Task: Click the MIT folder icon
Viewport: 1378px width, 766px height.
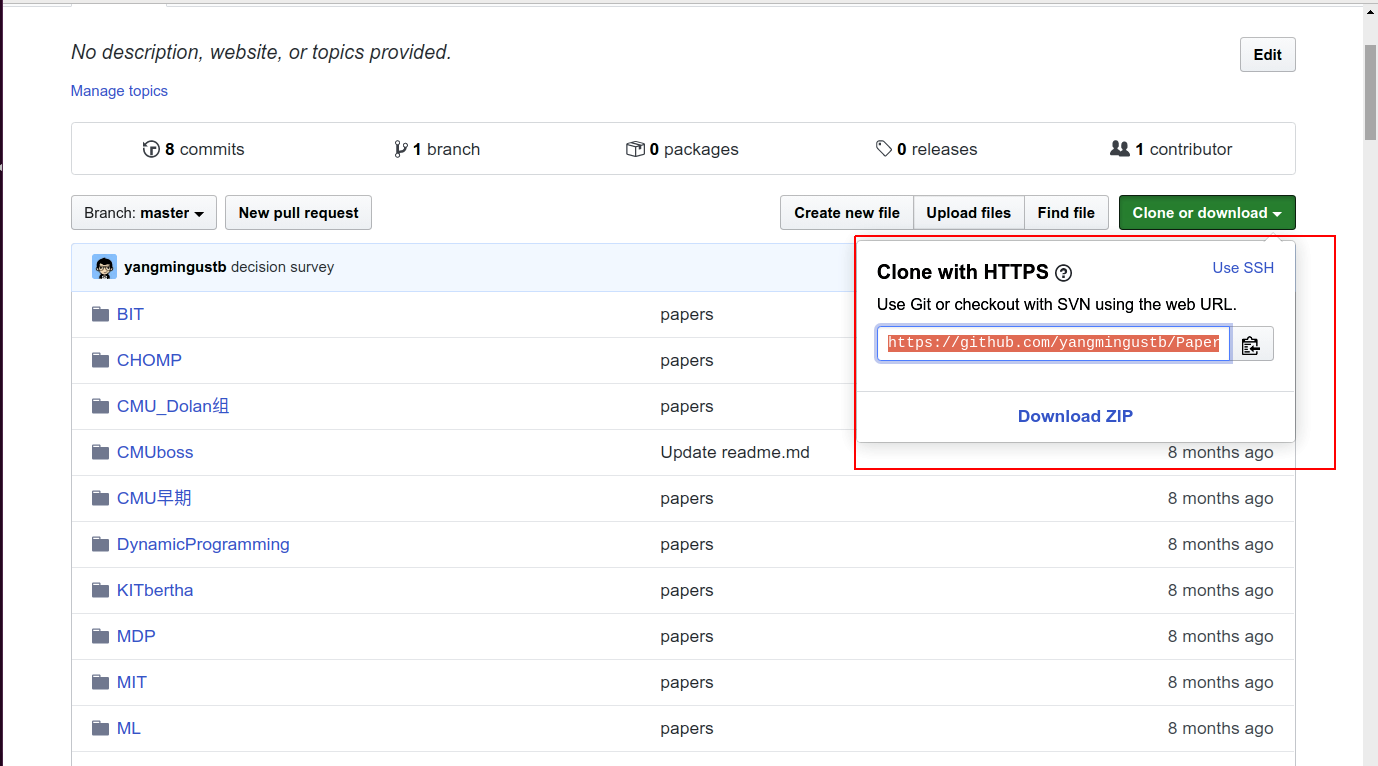Action: coord(100,682)
